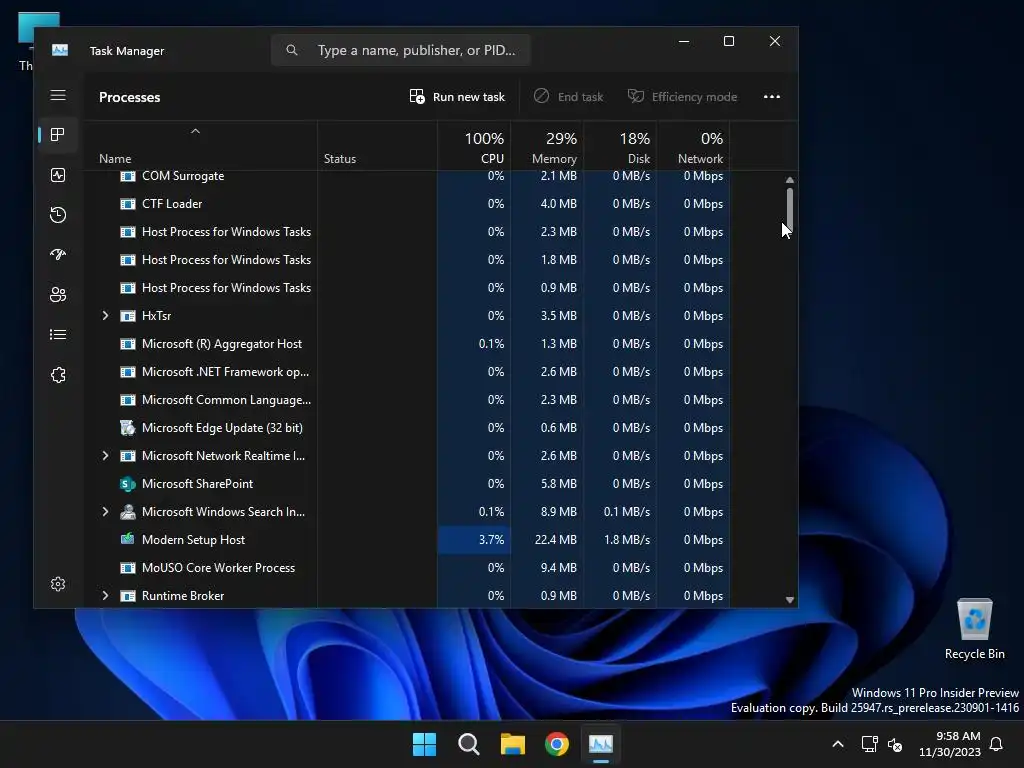Viewport: 1024px width, 768px height.
Task: Open the Performance sidebar icon
Action: pos(58,175)
